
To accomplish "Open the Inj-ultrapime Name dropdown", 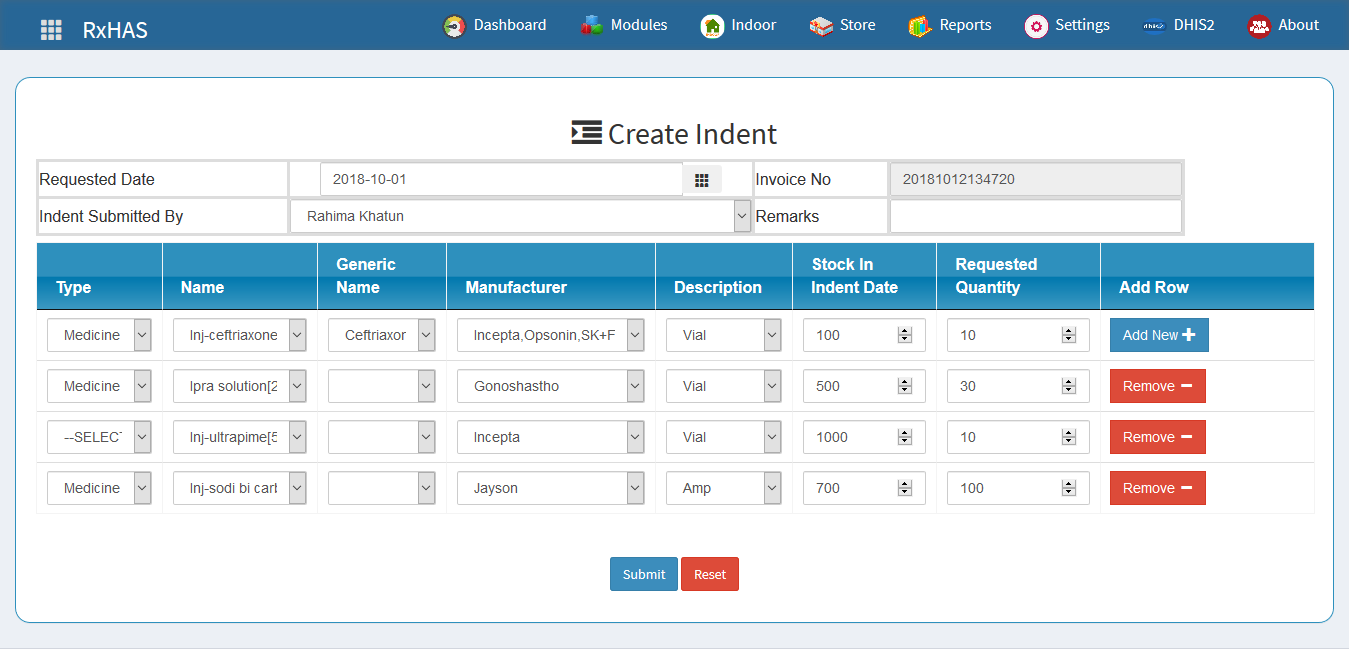I will pos(240,437).
